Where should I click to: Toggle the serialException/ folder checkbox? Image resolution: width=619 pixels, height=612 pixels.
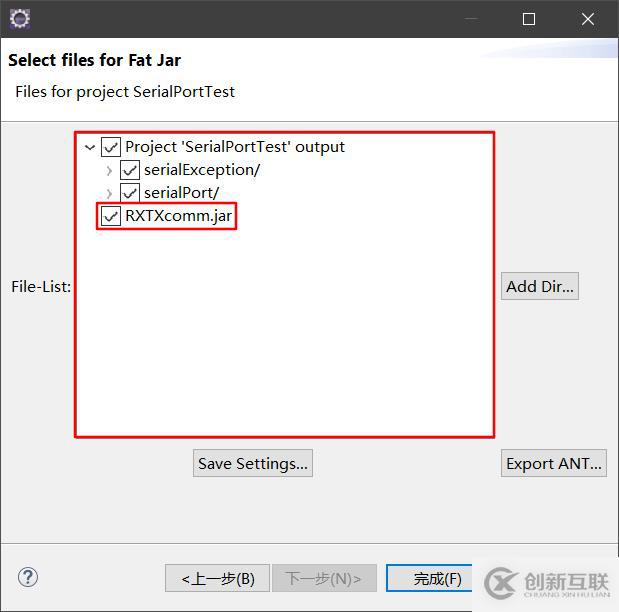[x=130, y=170]
